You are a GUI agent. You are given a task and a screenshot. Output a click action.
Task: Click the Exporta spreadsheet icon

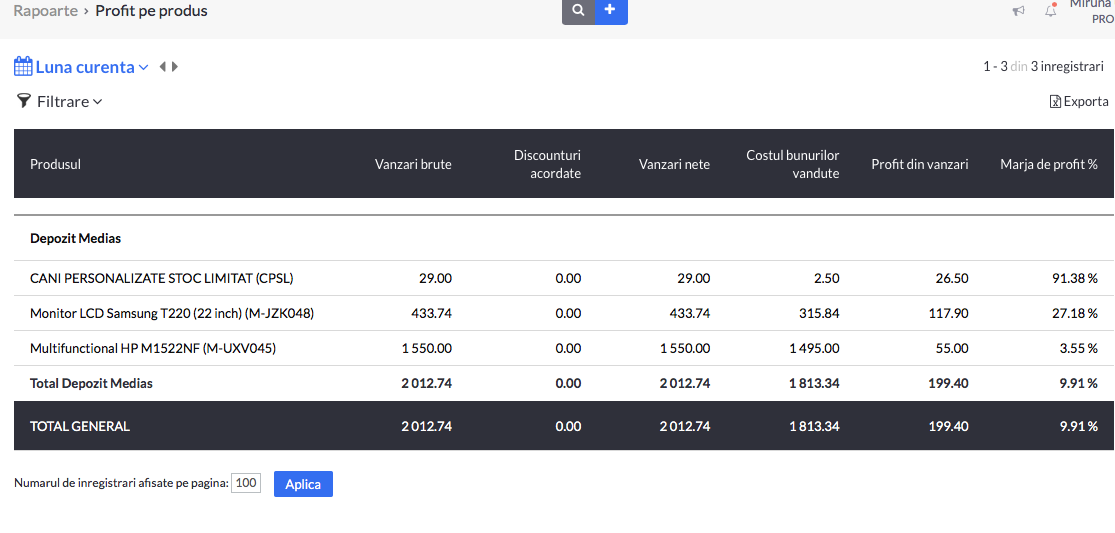[x=1055, y=102]
